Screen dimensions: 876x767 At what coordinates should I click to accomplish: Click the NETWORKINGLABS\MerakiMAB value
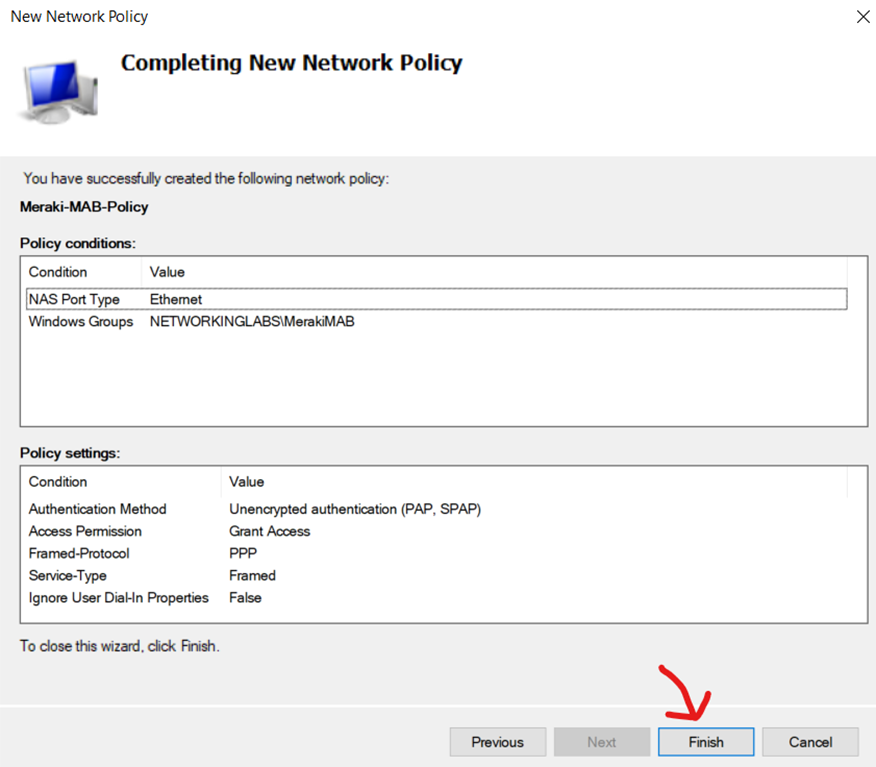[x=252, y=321]
